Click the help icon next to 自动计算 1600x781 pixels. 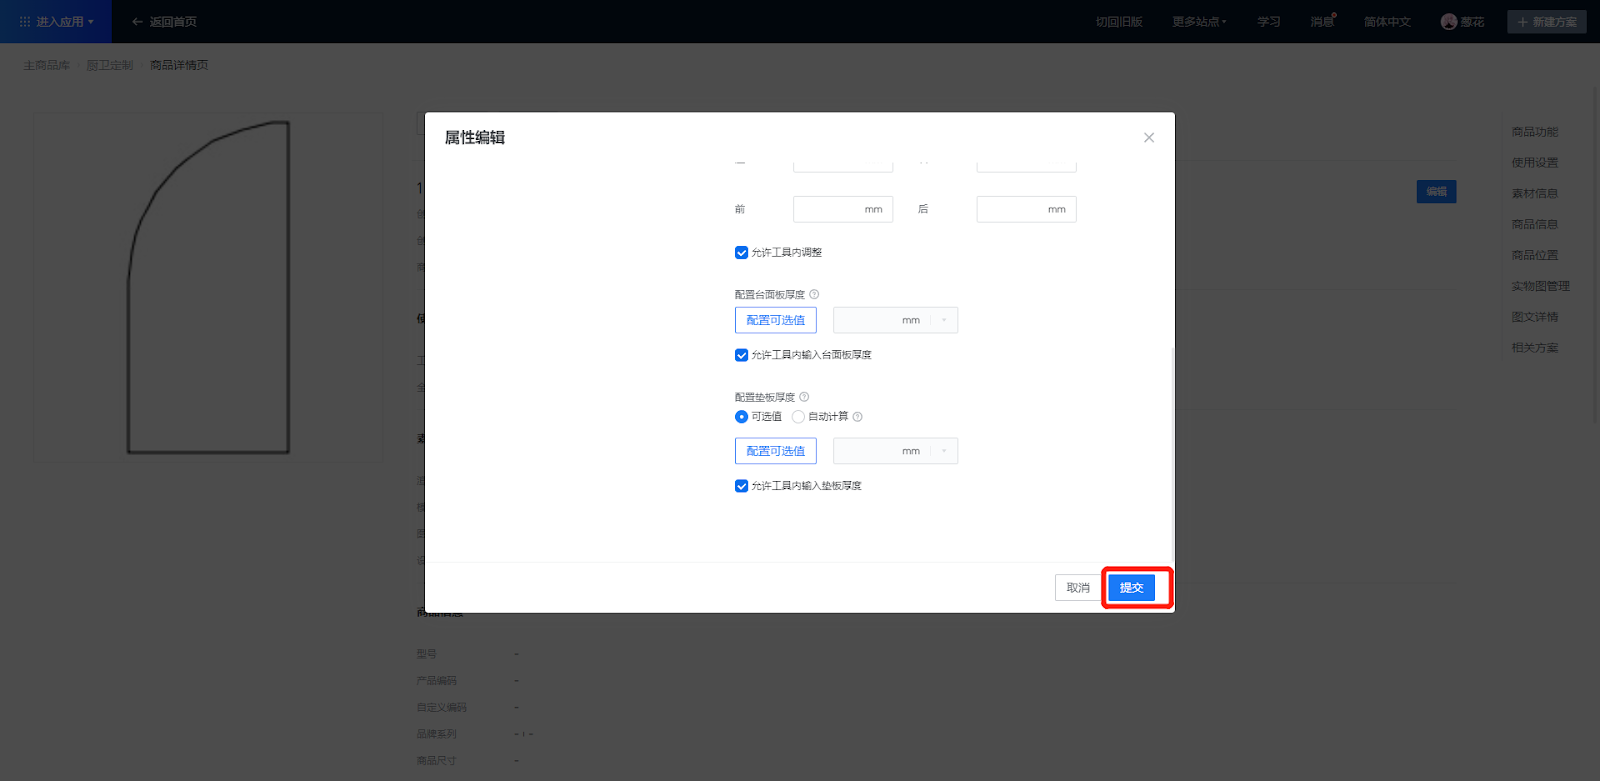[857, 417]
